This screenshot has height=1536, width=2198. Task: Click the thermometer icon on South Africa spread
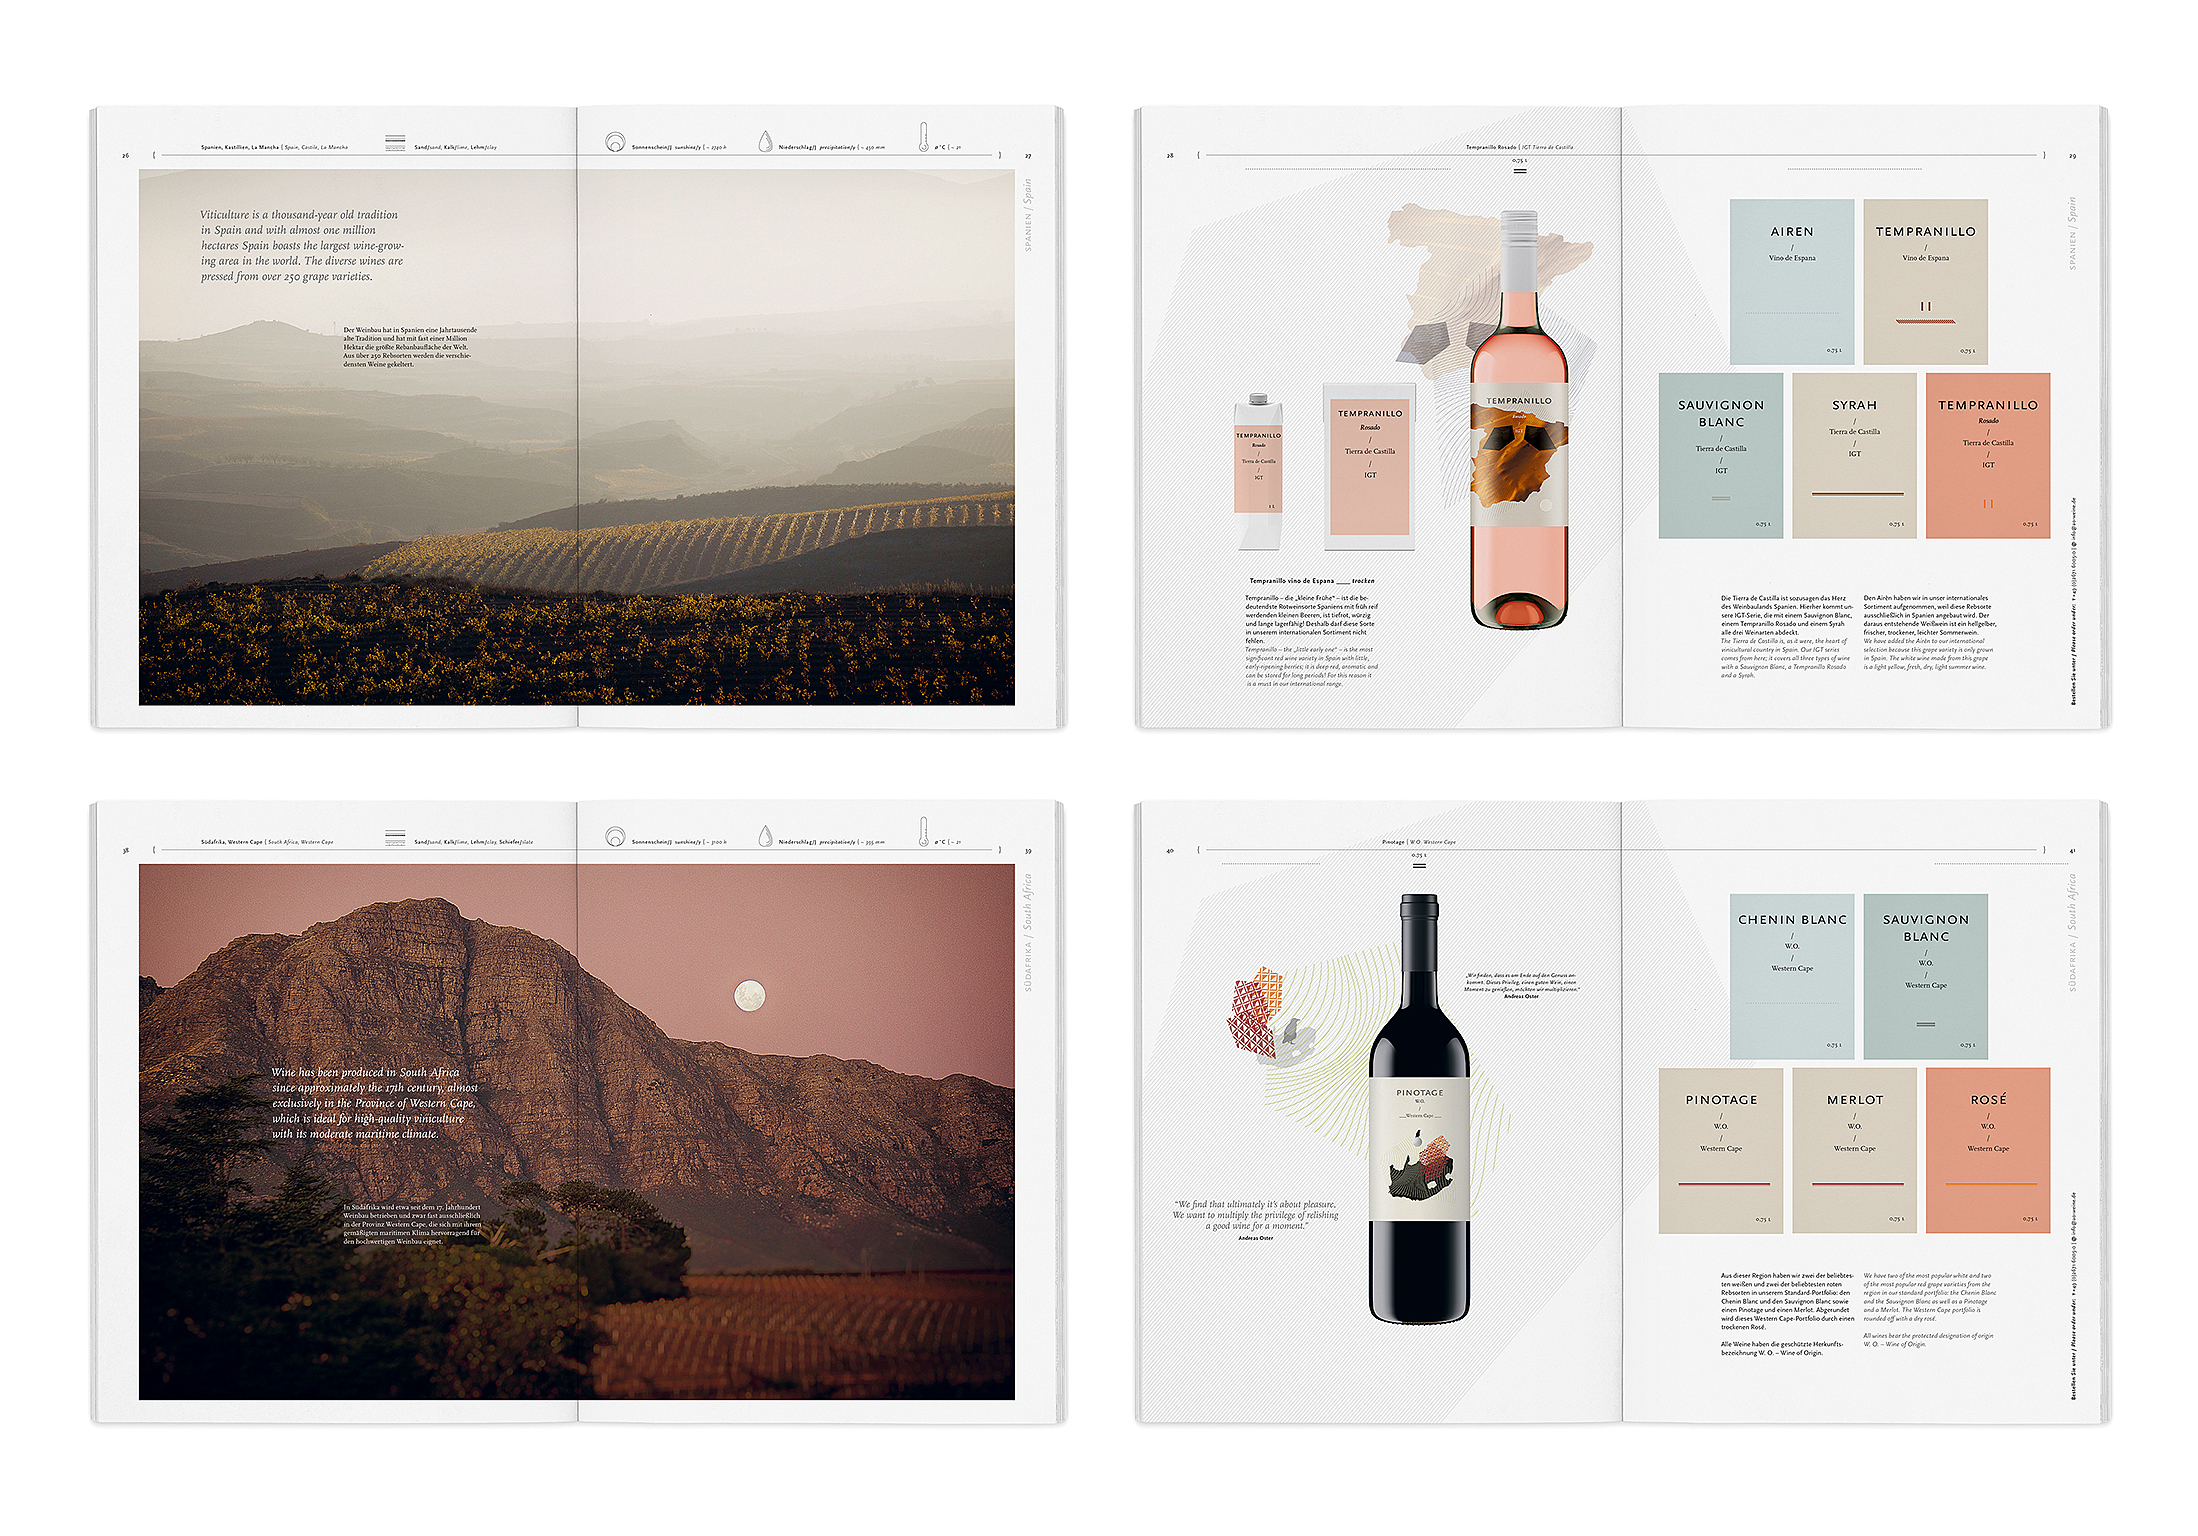(x=924, y=832)
